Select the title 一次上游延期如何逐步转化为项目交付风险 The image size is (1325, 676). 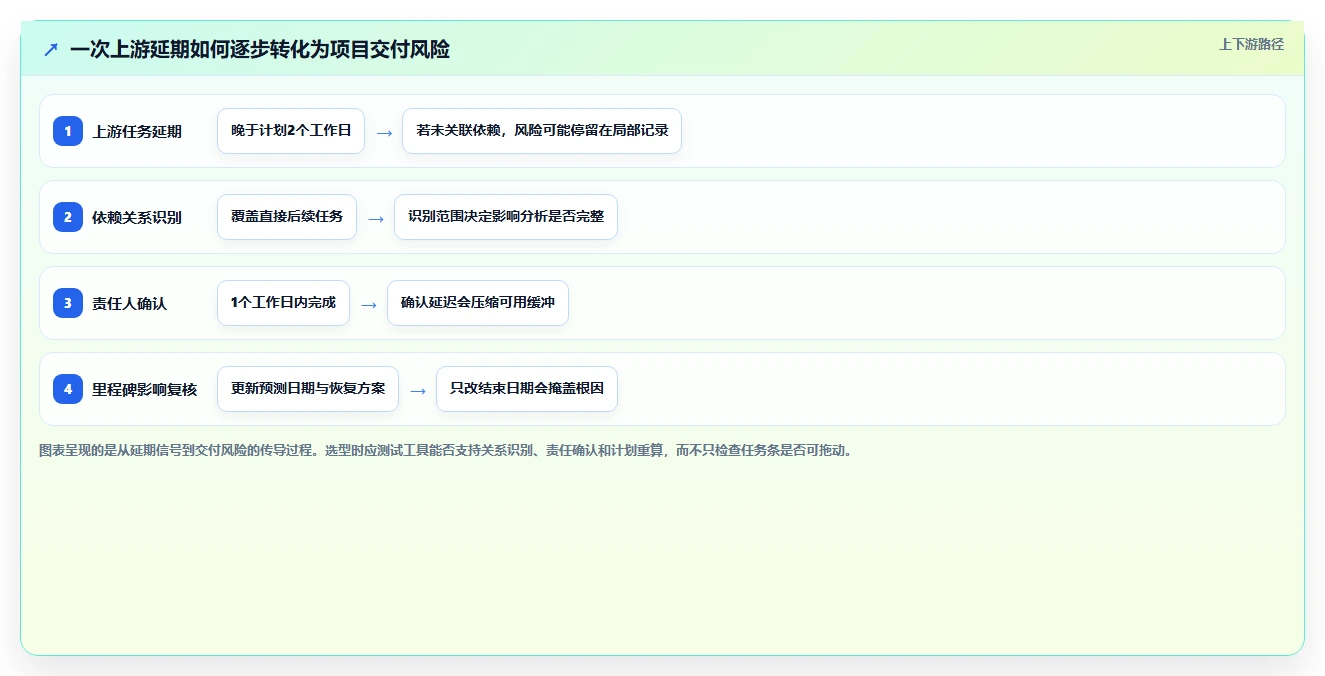pyautogui.click(x=260, y=49)
